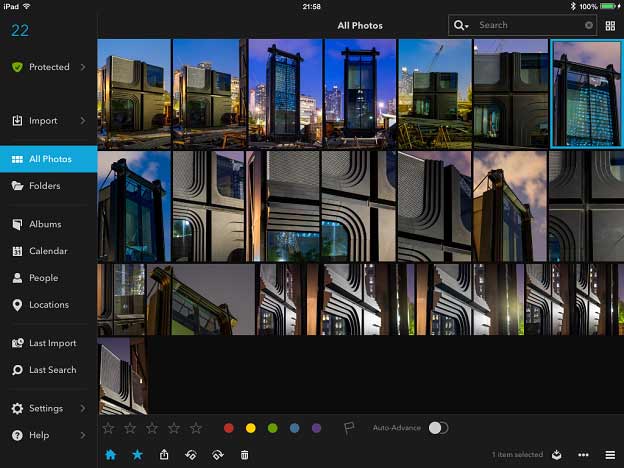Tap the Settings label in sidebar
This screenshot has width=624, height=468.
pyautogui.click(x=46, y=408)
